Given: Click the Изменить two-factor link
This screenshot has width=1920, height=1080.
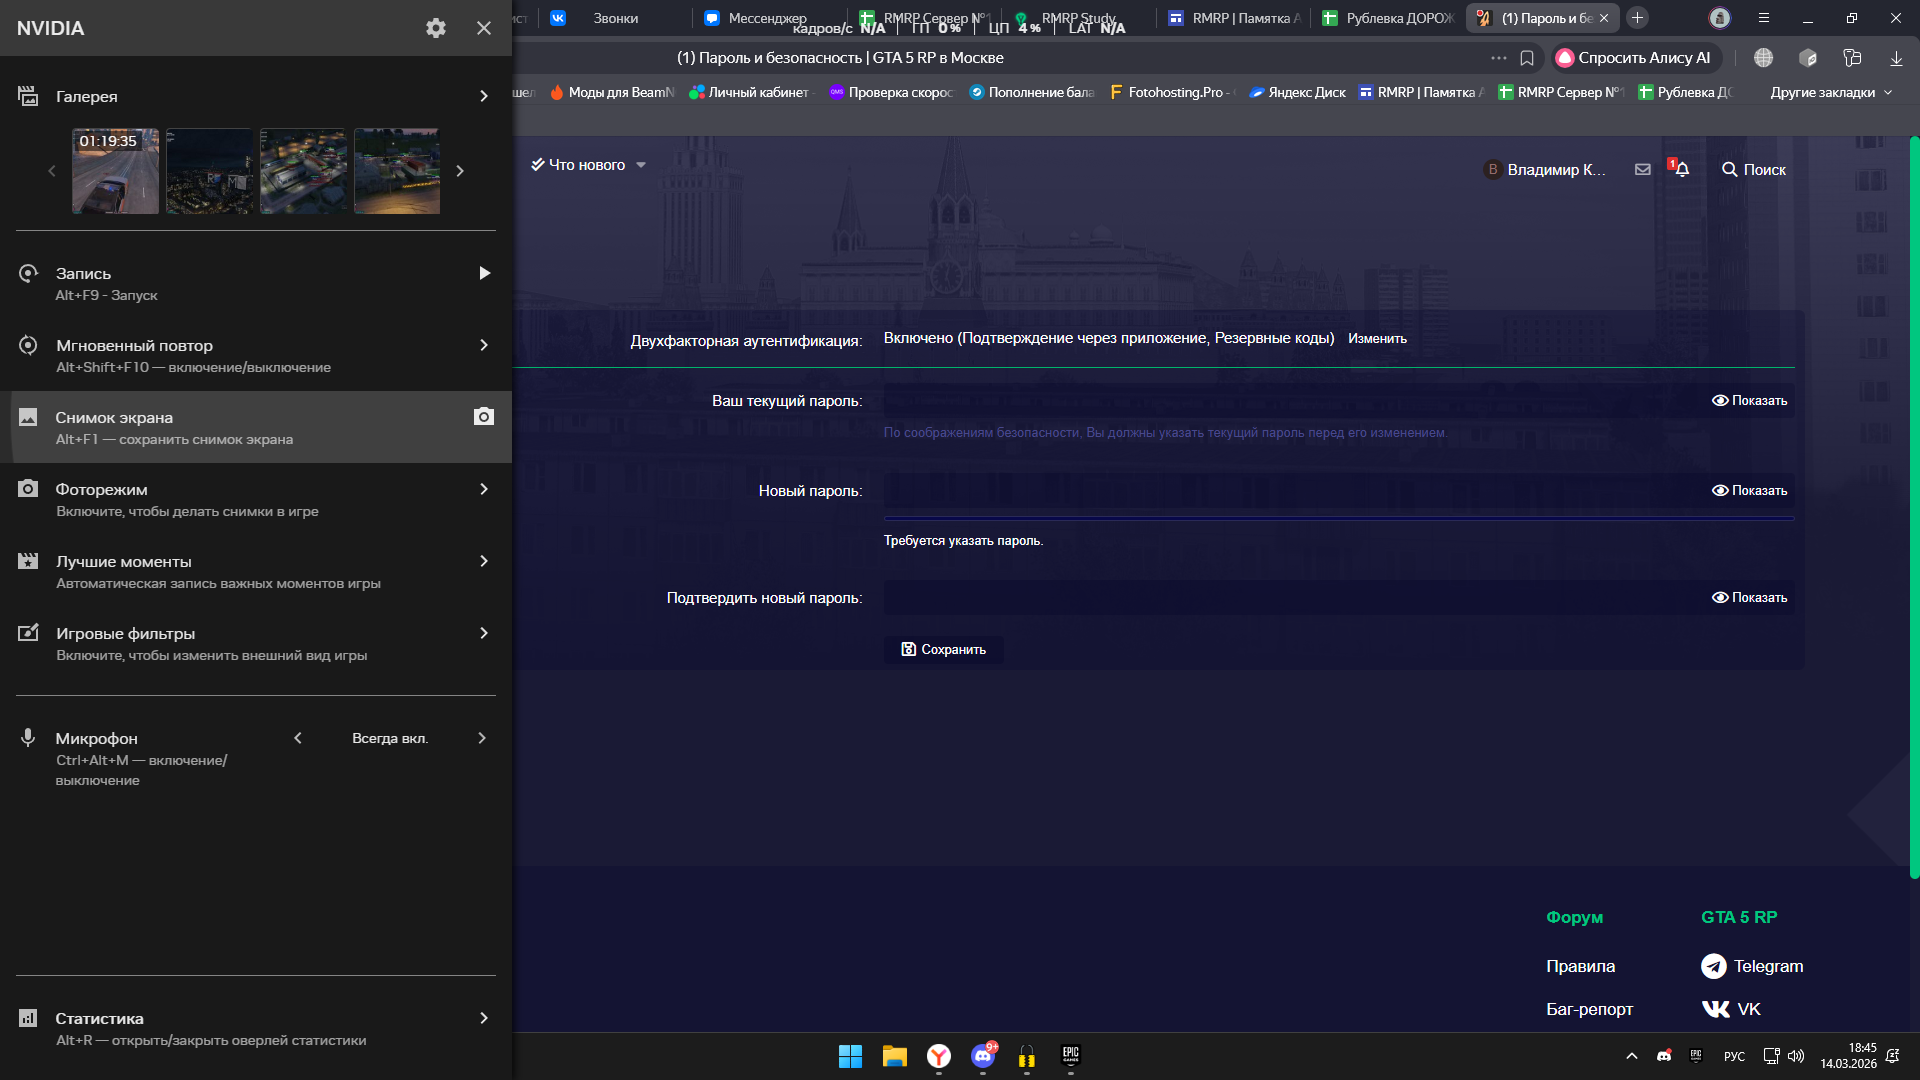Looking at the screenshot, I should point(1377,339).
